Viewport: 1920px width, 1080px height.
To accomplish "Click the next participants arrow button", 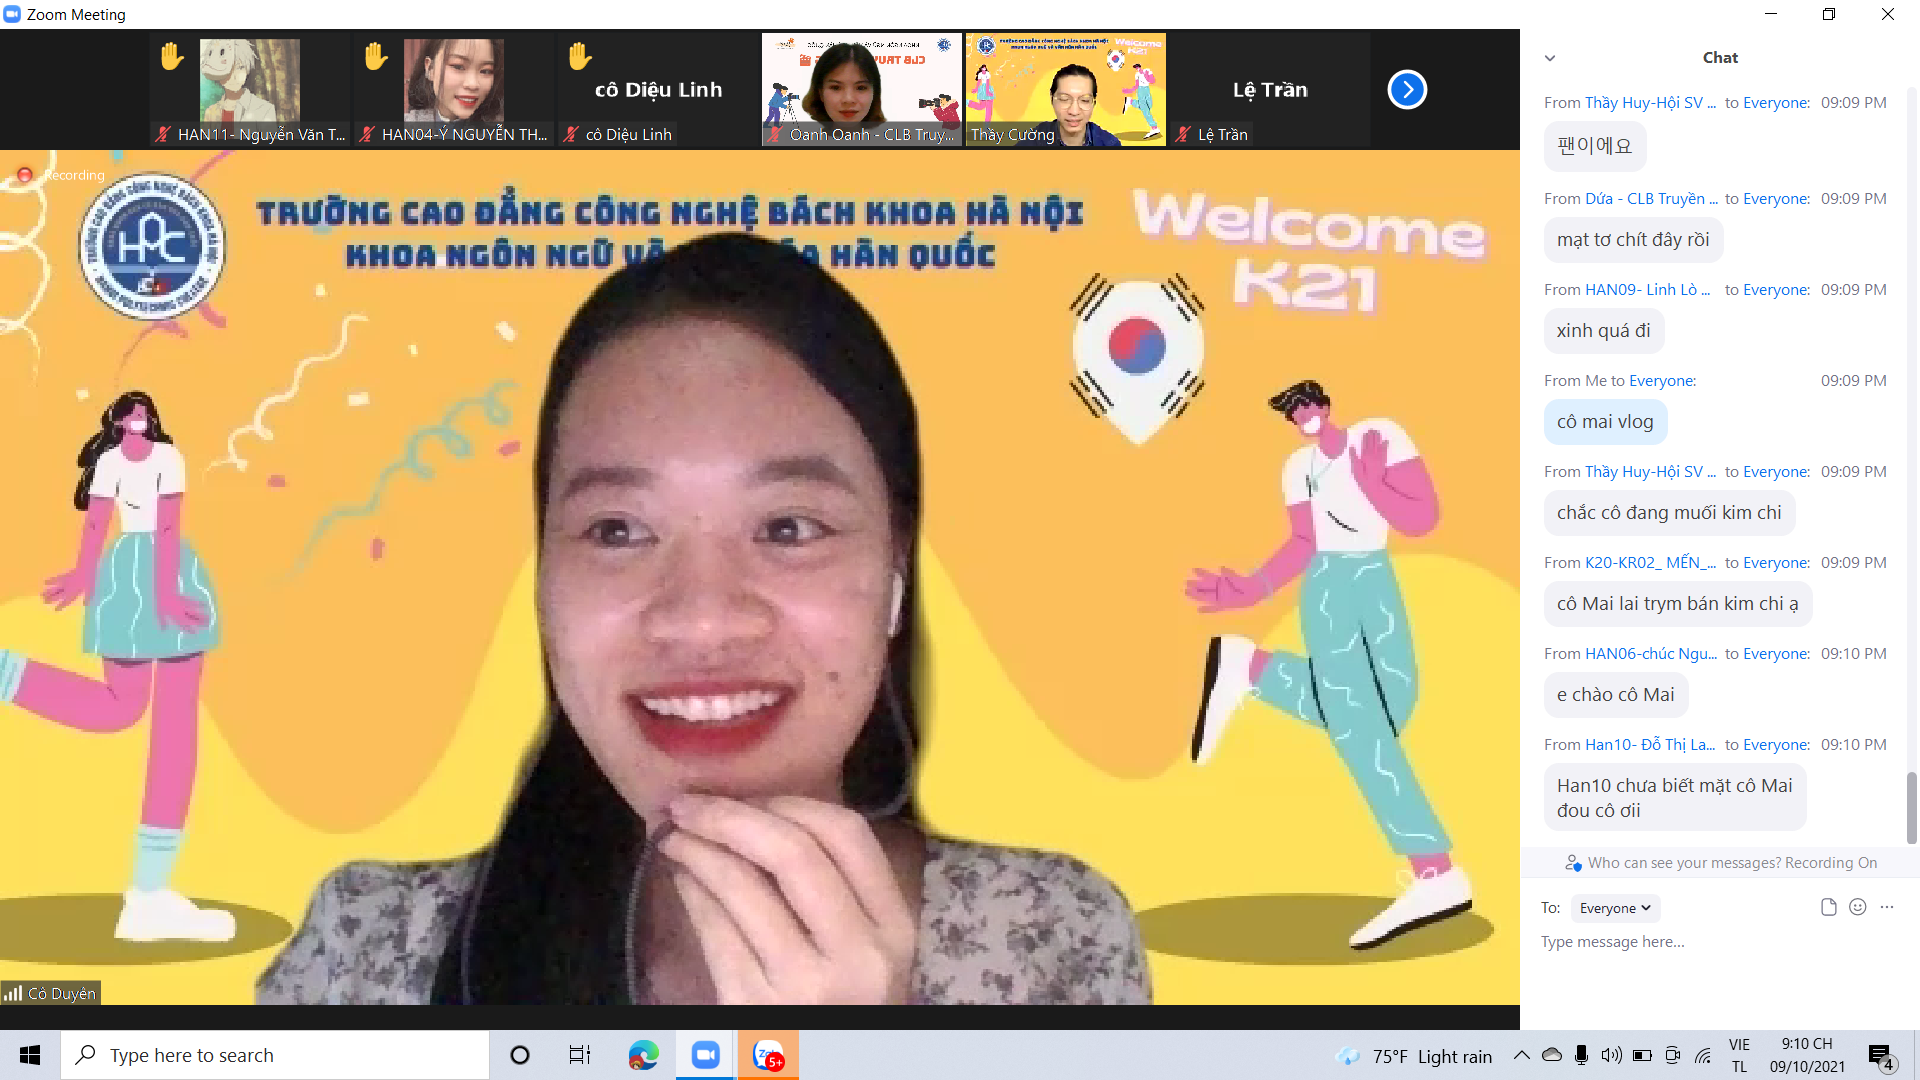I will tap(1407, 90).
